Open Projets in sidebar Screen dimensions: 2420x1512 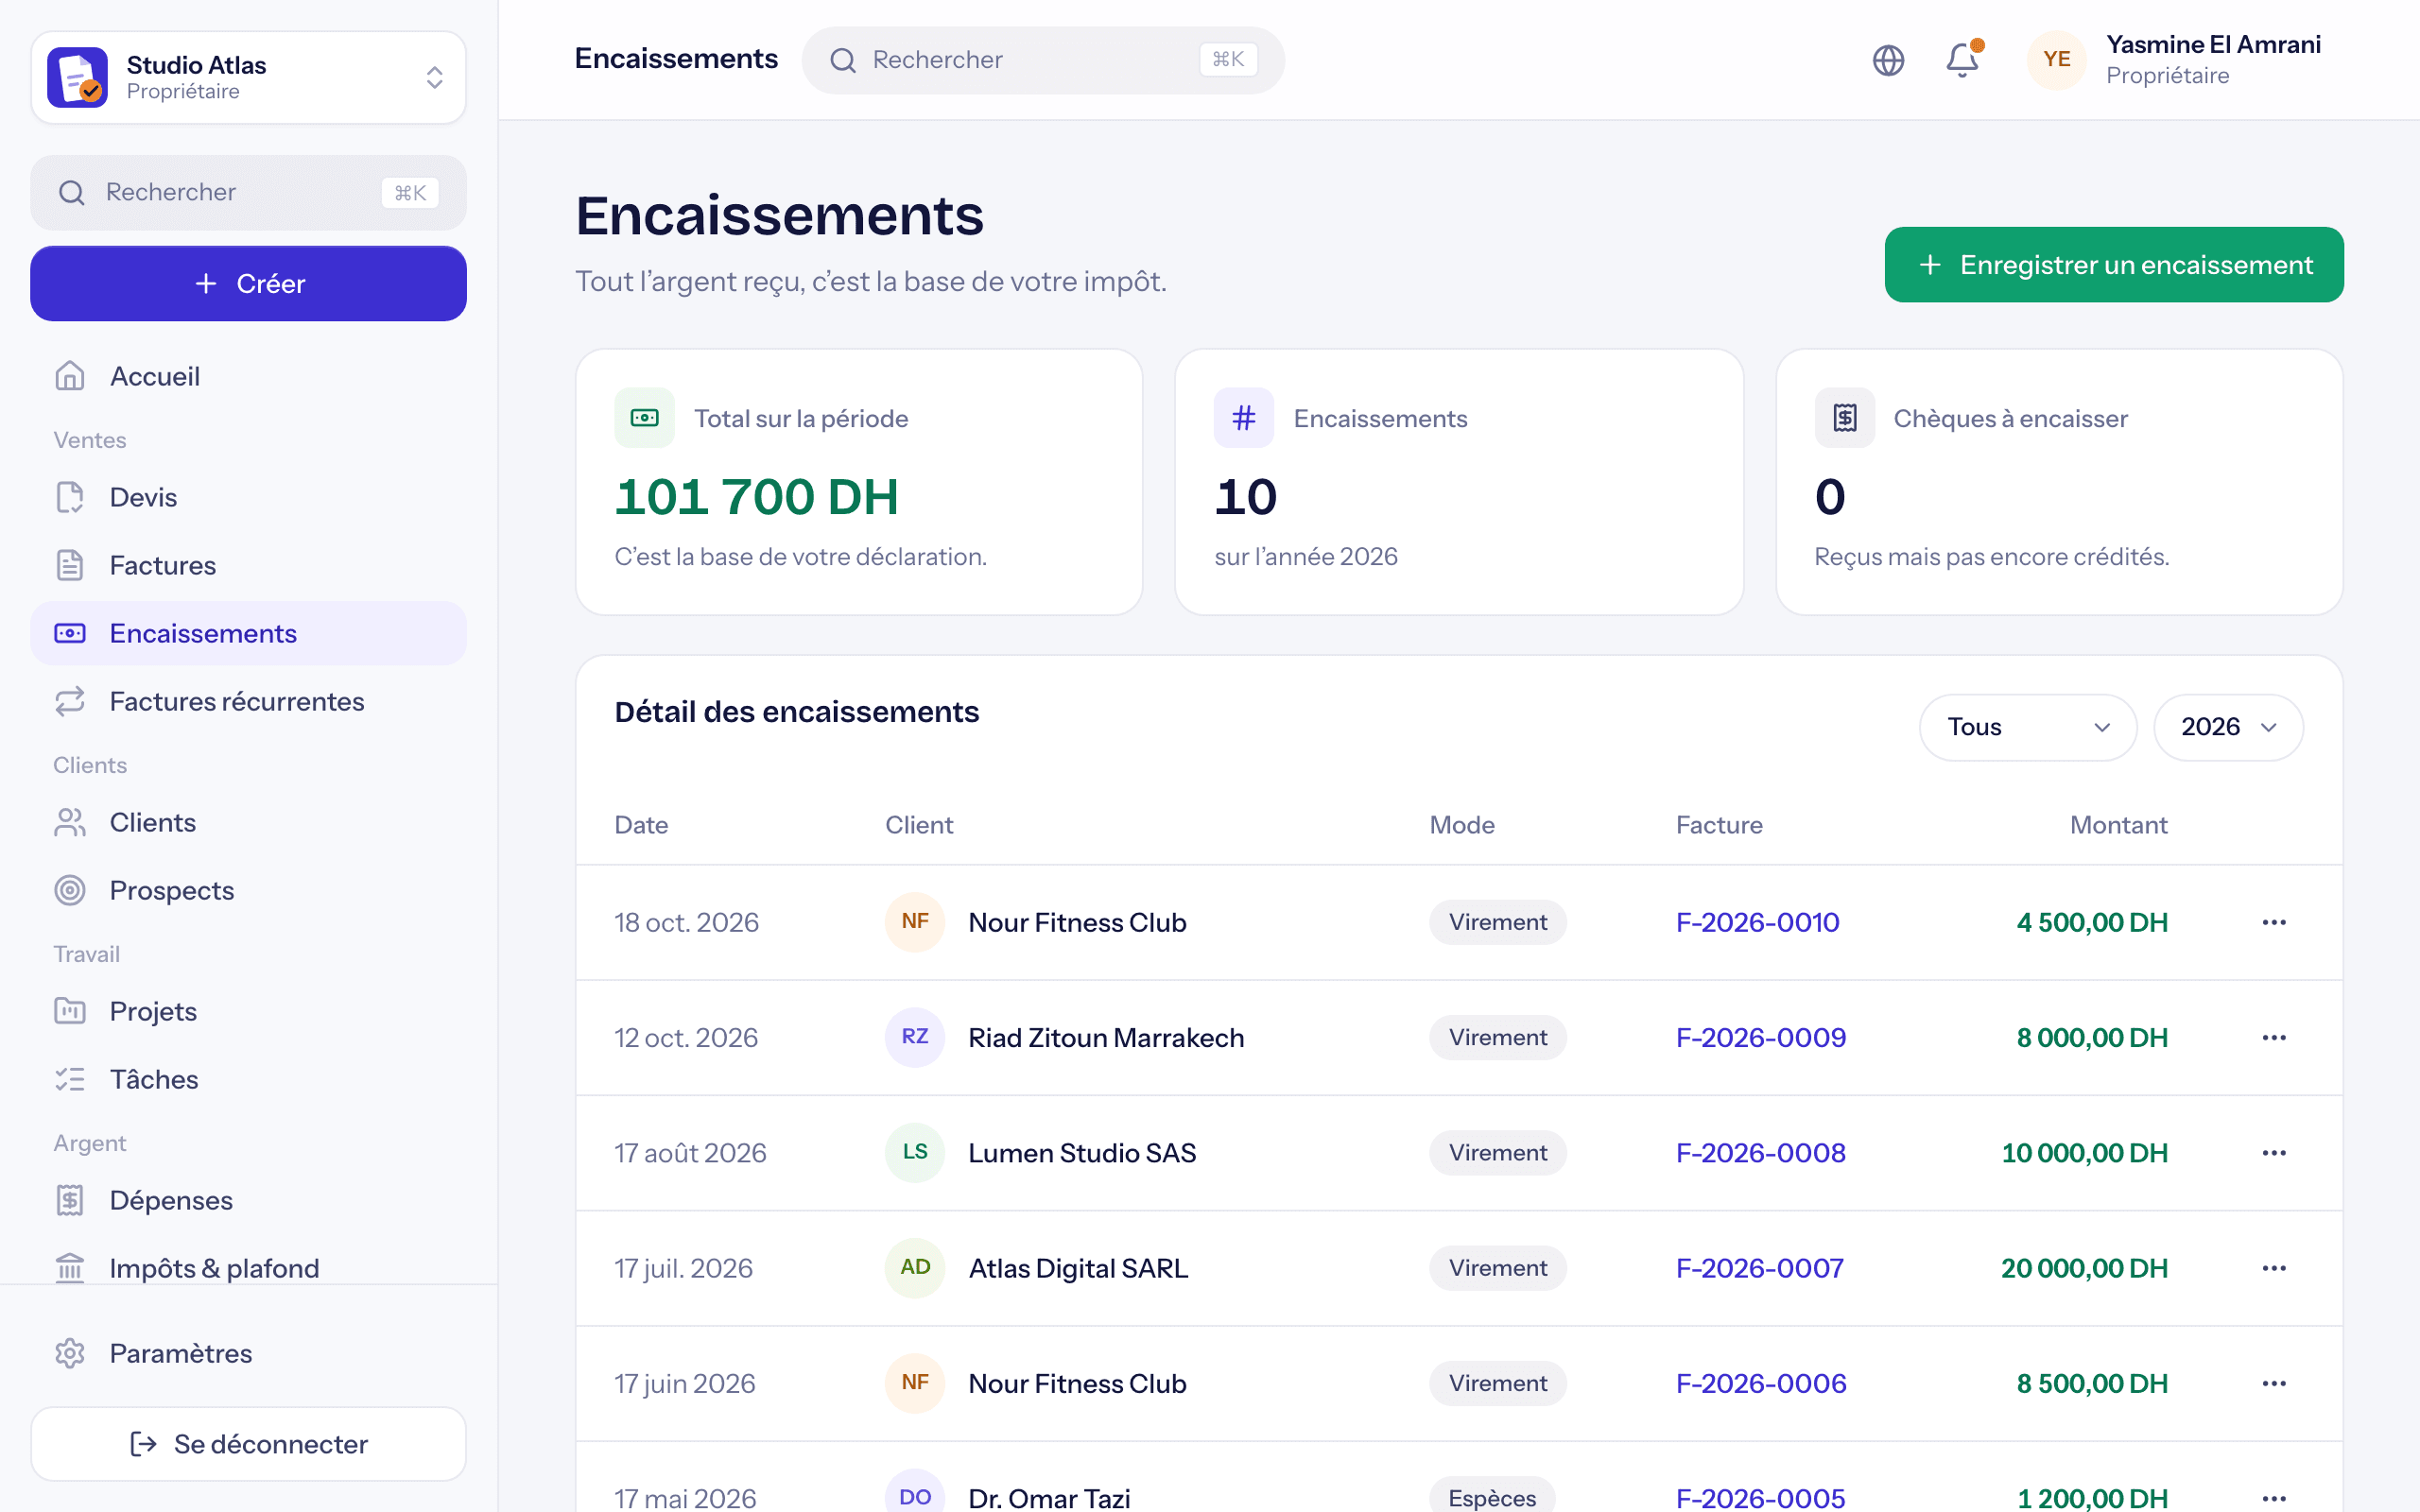248,1011
